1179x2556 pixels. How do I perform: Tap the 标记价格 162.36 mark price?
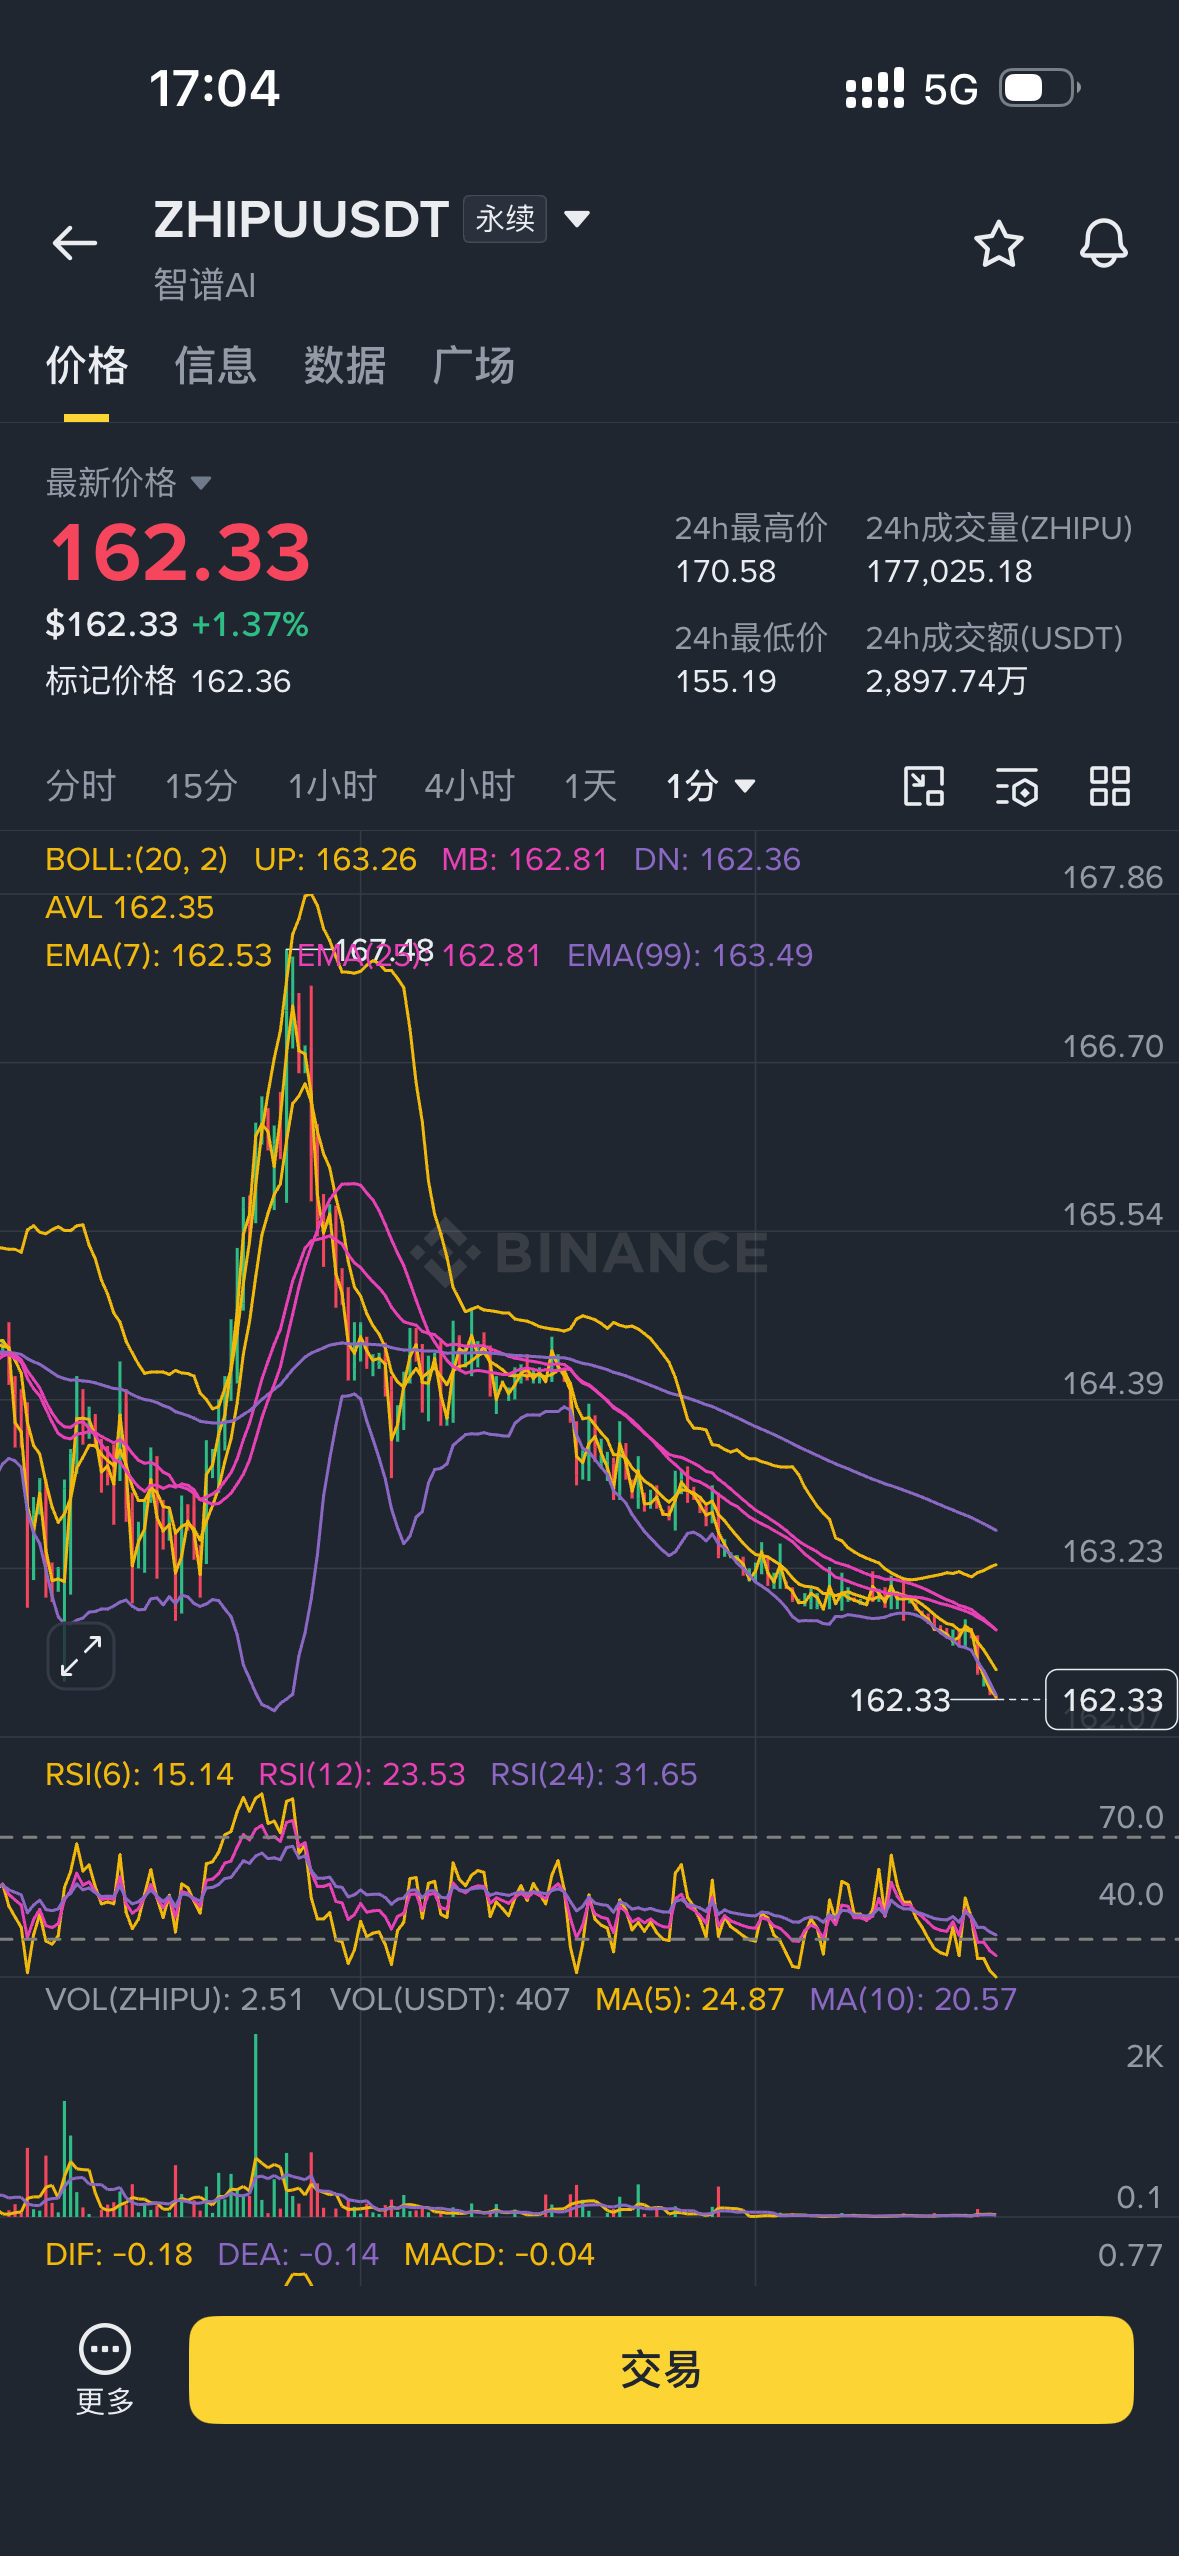pyautogui.click(x=168, y=681)
